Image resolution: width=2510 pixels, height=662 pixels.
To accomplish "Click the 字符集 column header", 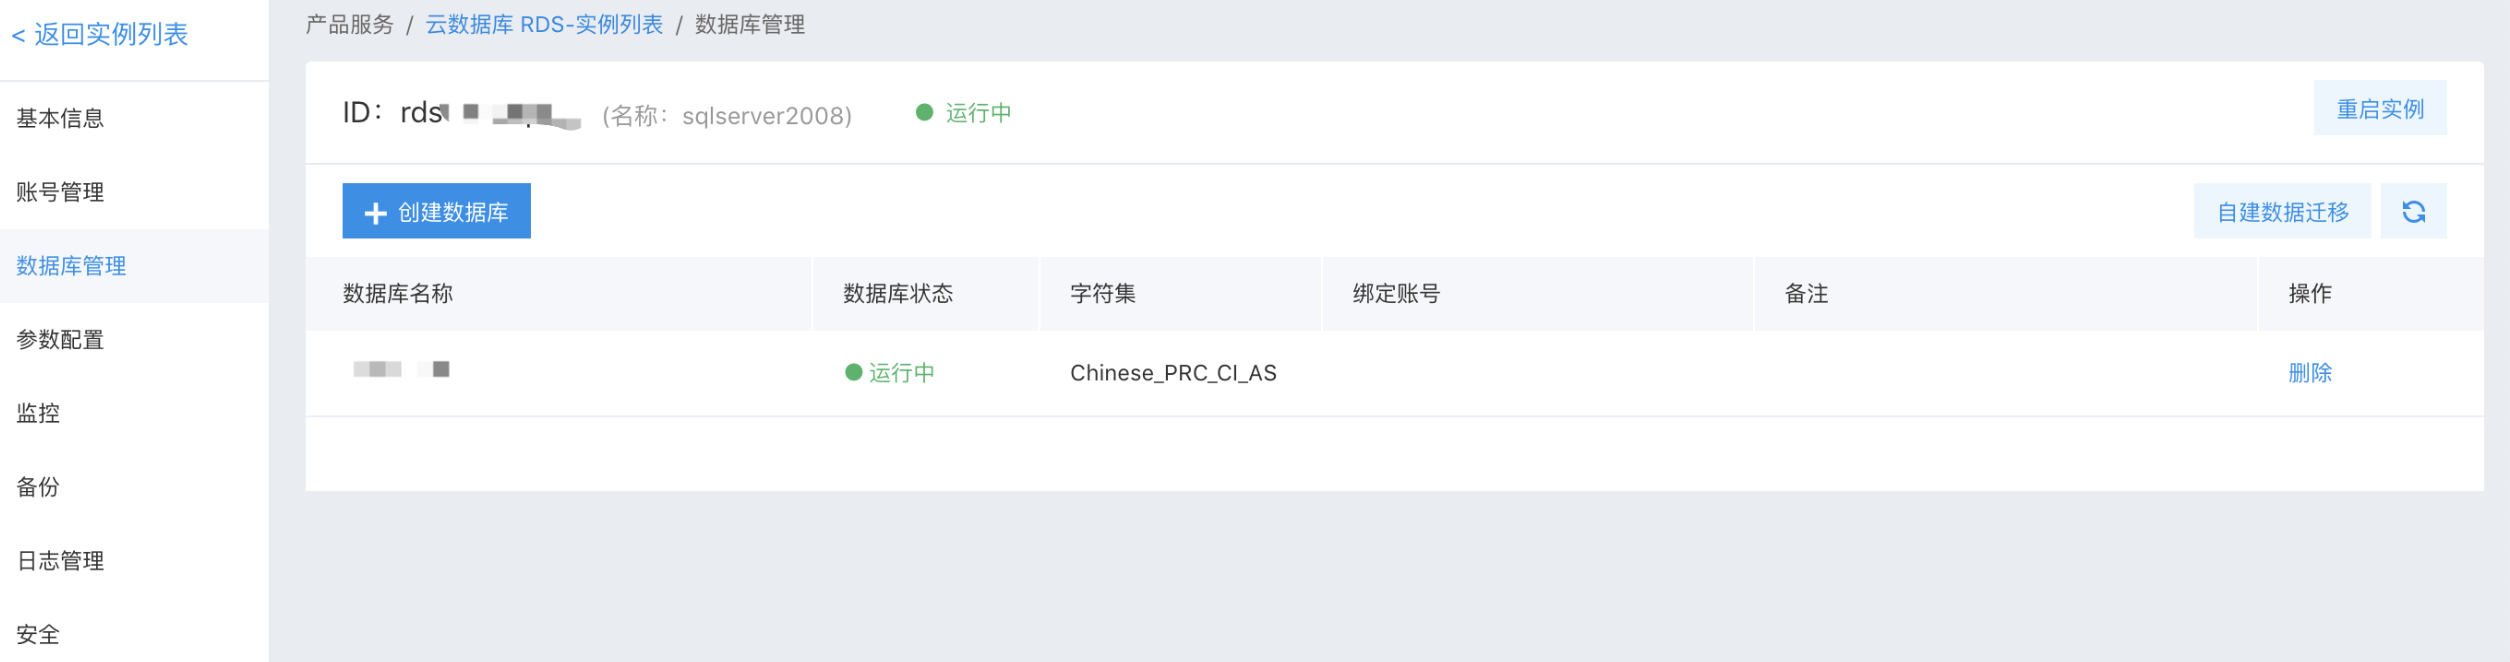I will (x=1103, y=294).
